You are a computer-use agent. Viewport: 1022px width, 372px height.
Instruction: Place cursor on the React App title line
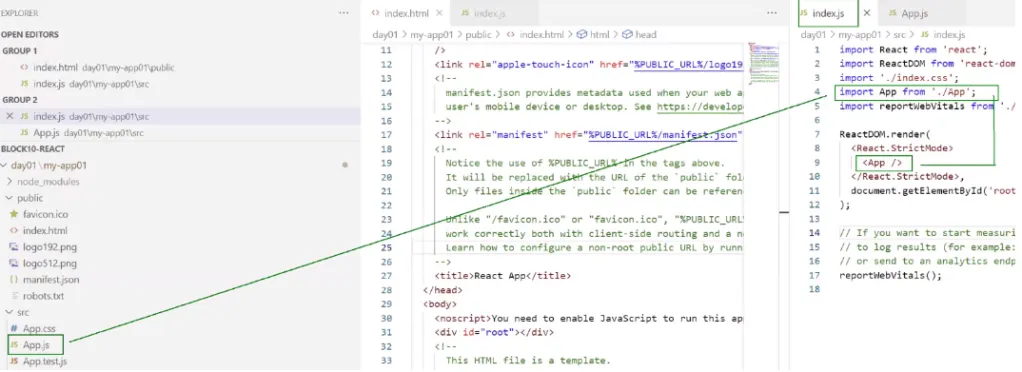[503, 276]
